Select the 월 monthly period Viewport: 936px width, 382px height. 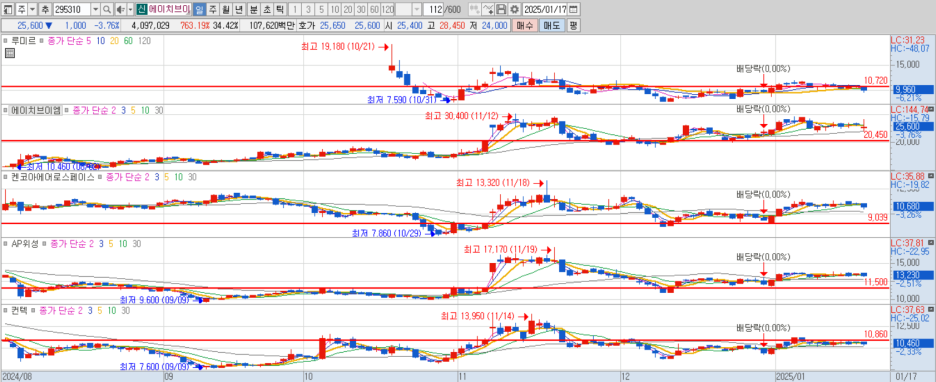click(x=226, y=10)
